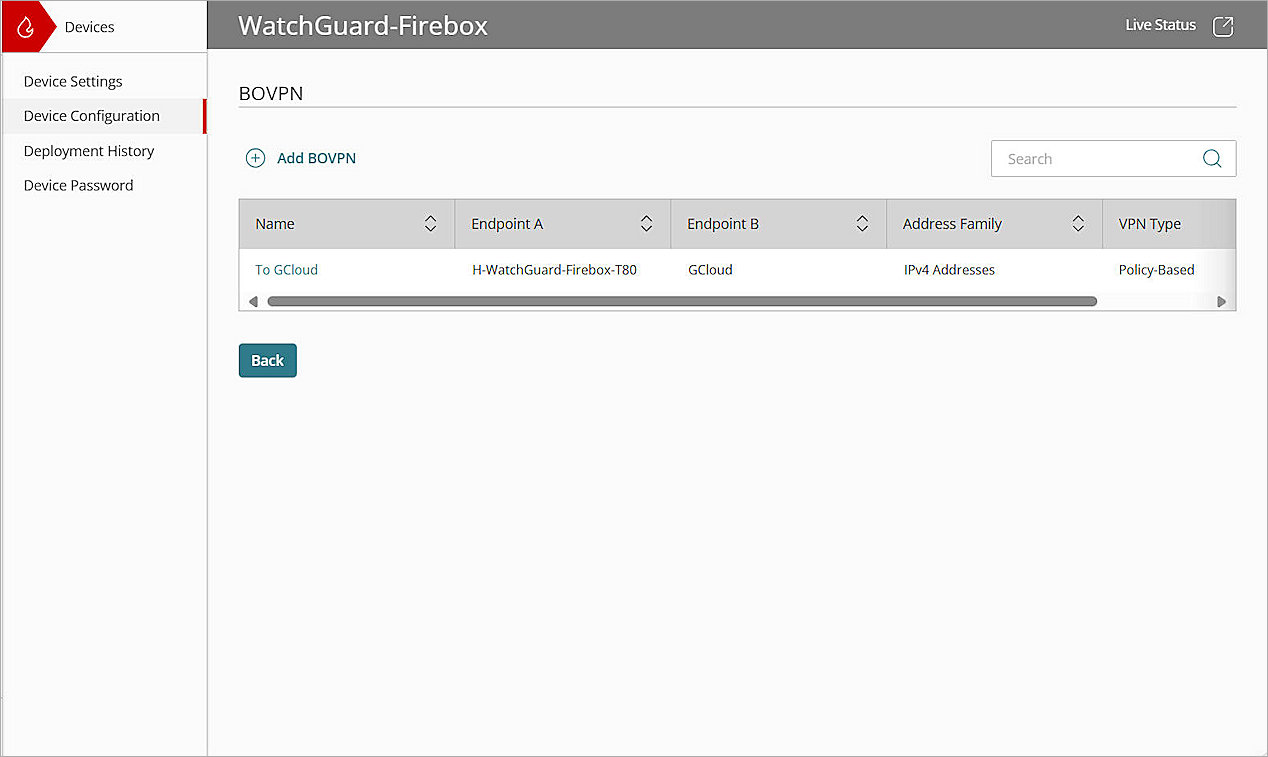Click the Back button
This screenshot has width=1268, height=757.
tap(267, 360)
